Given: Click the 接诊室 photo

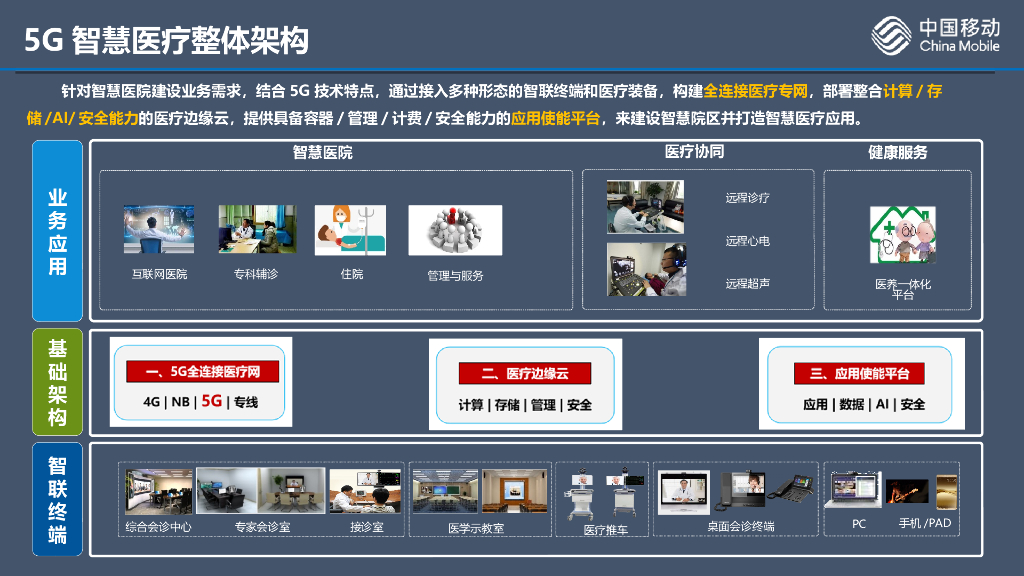Looking at the screenshot, I should tap(365, 491).
